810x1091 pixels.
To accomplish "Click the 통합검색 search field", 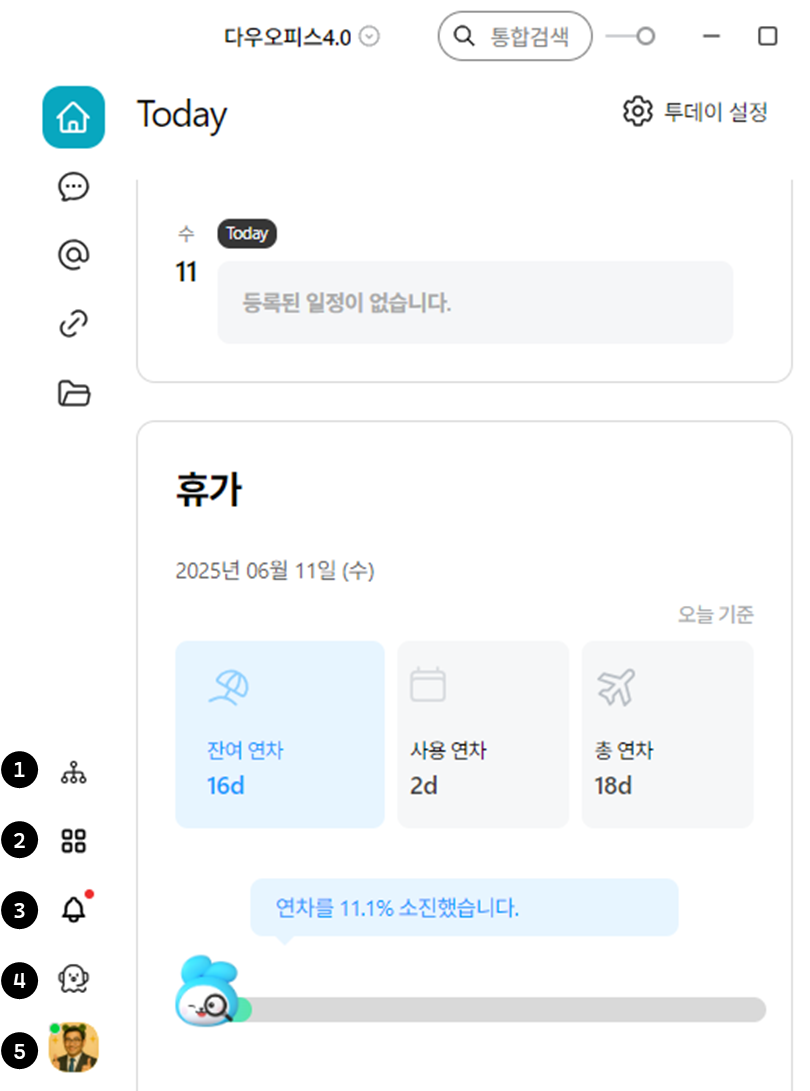I will 515,37.
